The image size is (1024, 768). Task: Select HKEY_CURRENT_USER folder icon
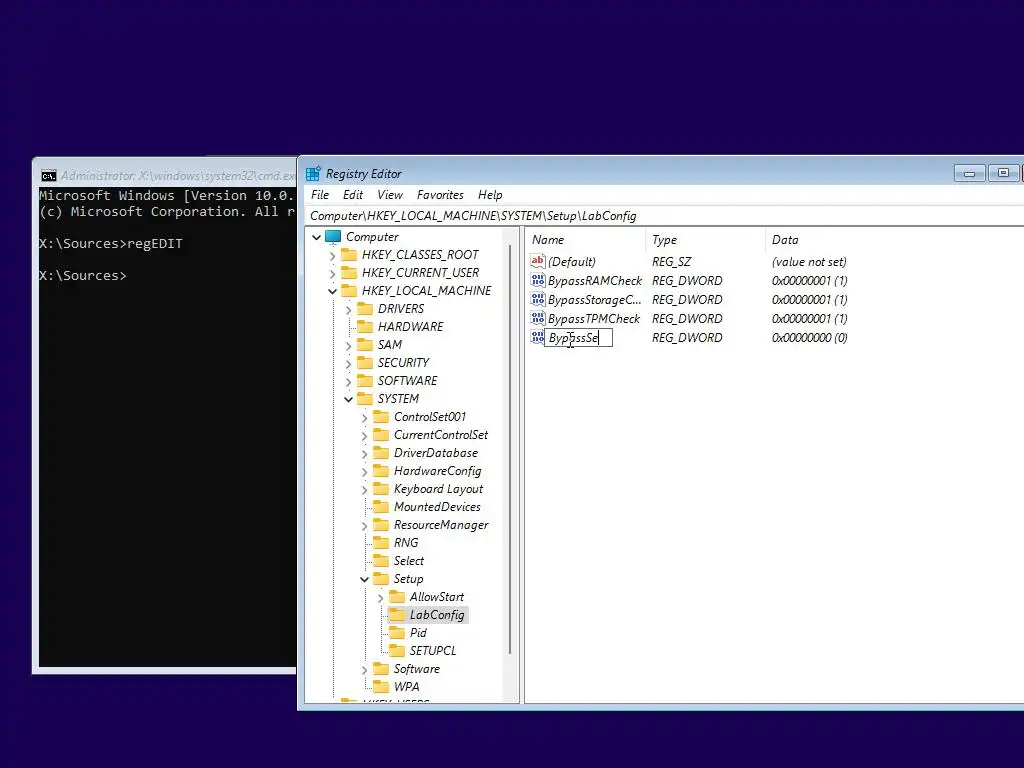point(349,272)
